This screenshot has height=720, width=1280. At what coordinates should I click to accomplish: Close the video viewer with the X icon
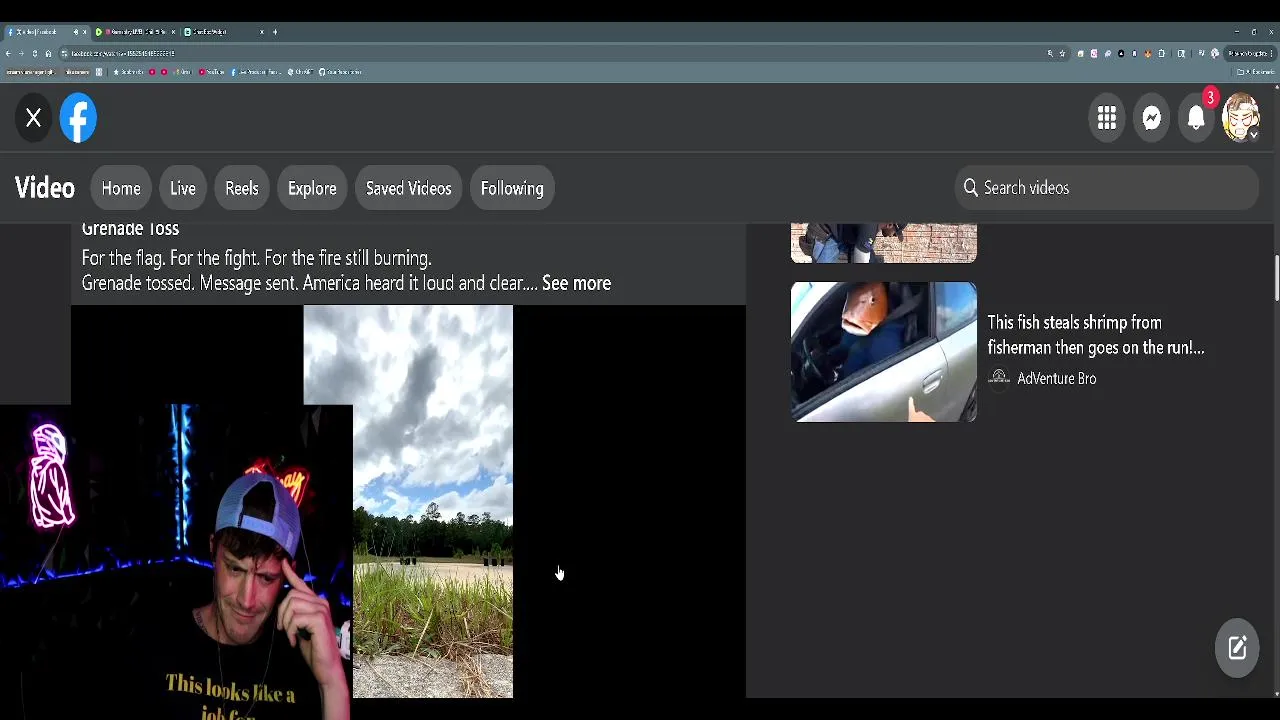click(x=33, y=118)
